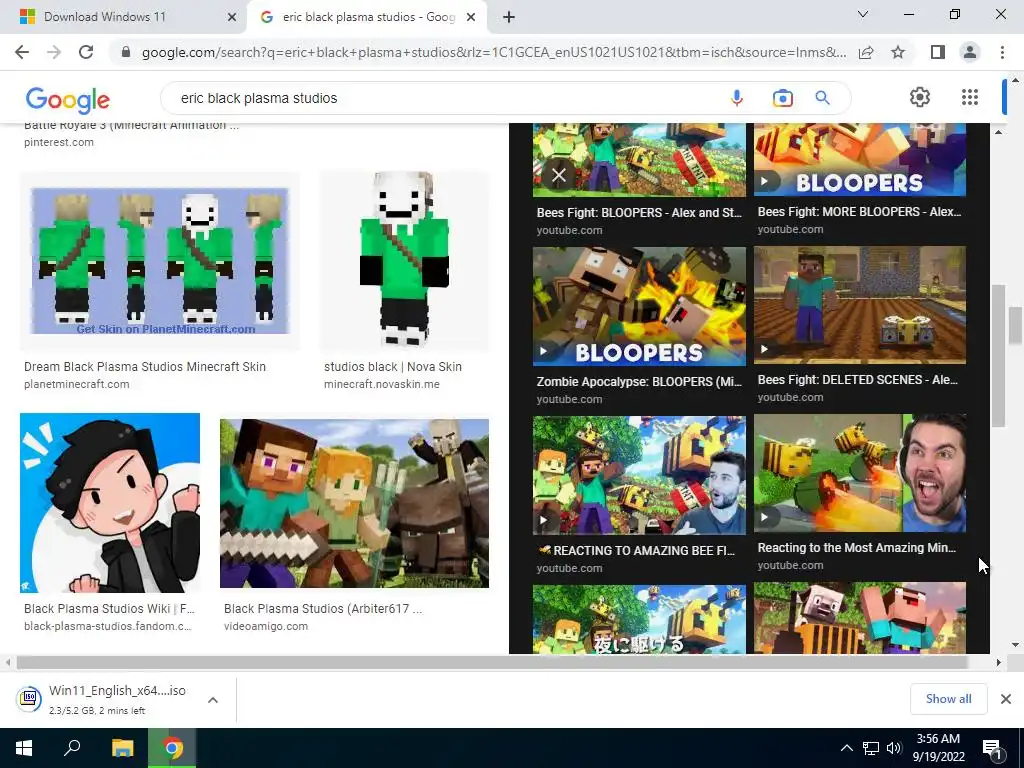The height and width of the screenshot is (768, 1024).
Task: Close the downloads bar
Action: (x=1006, y=699)
